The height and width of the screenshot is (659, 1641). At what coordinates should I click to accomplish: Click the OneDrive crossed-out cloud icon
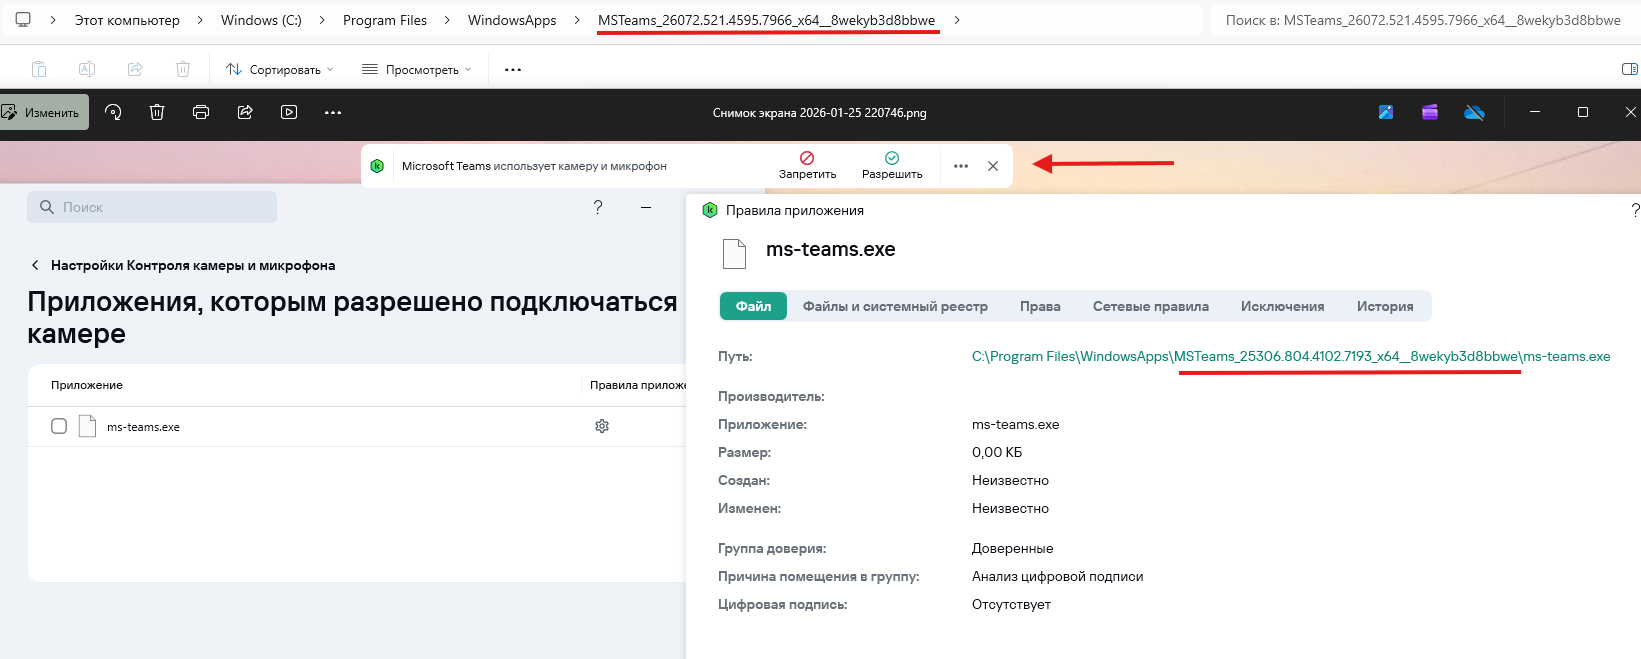tap(1474, 112)
